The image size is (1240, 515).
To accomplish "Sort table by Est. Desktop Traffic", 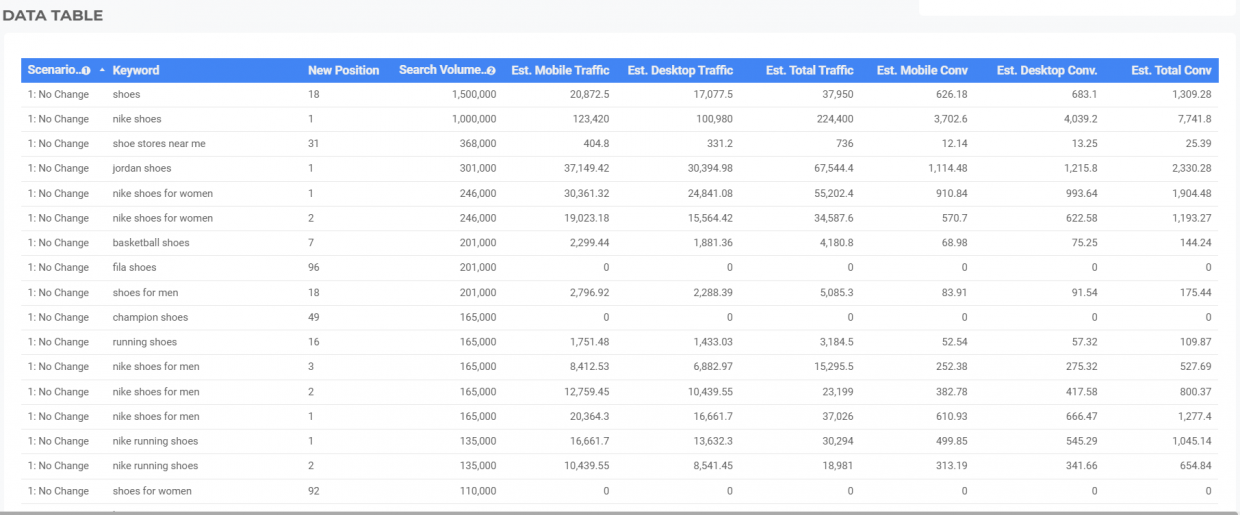I will click(x=680, y=70).
